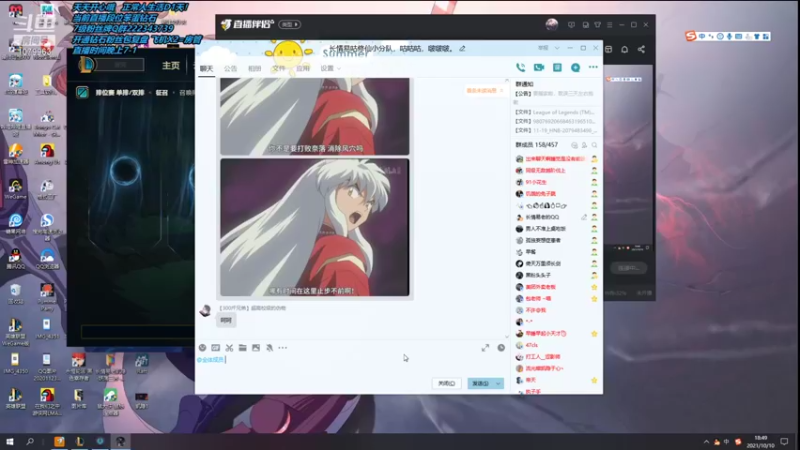
Task: Switch to the 相册 tab
Action: coord(255,68)
